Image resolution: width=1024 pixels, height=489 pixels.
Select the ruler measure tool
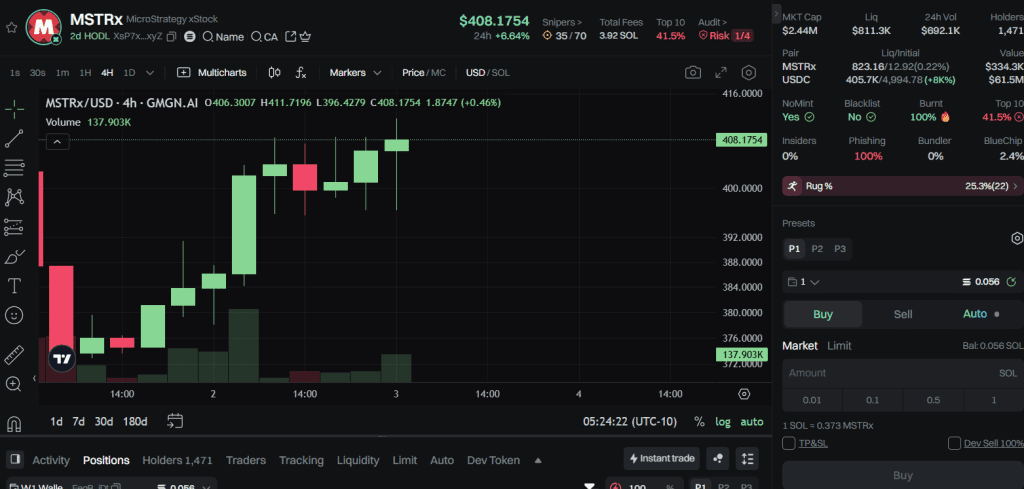coord(14,355)
